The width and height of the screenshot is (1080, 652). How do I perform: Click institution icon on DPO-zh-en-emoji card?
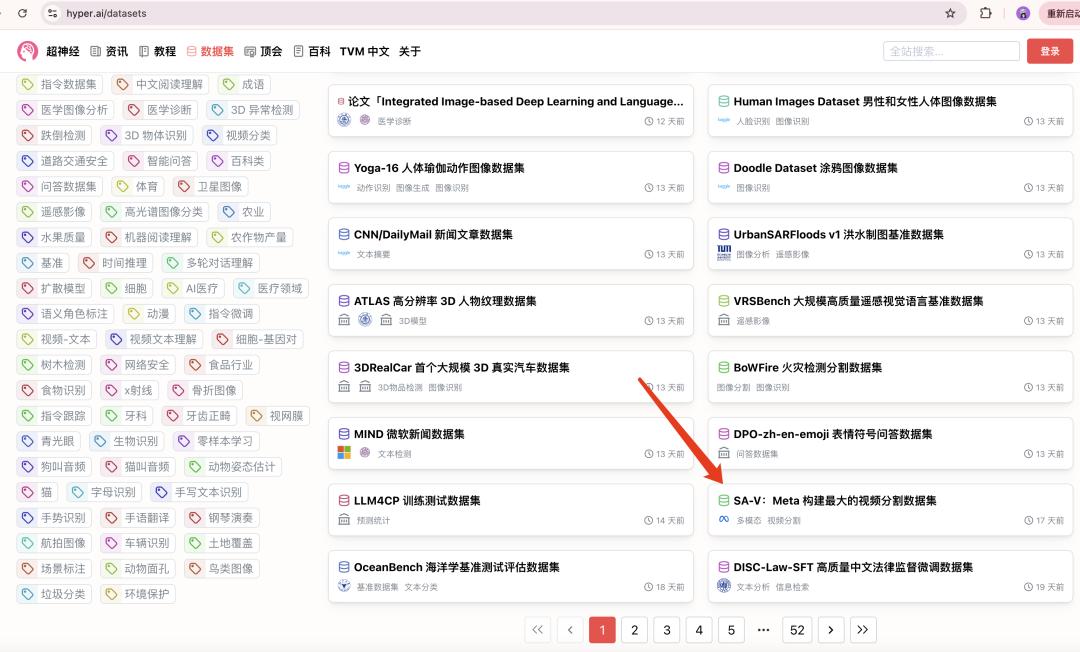pos(724,453)
